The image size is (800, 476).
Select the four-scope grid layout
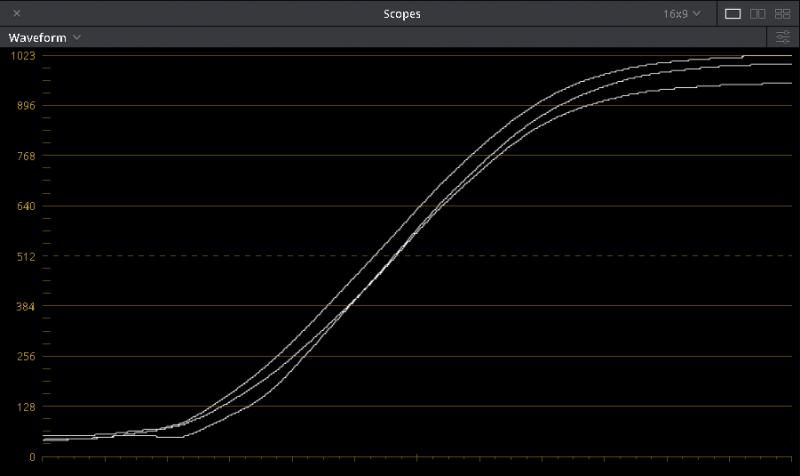tap(782, 14)
